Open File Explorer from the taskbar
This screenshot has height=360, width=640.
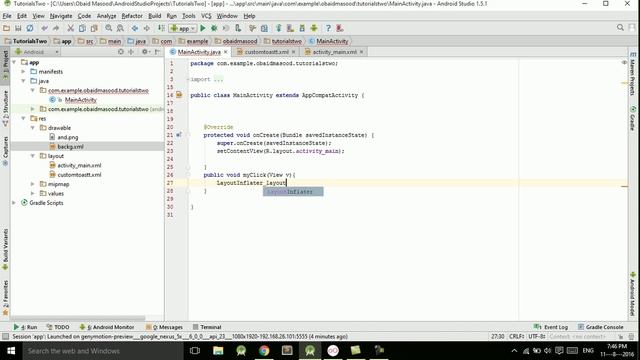pos(218,351)
